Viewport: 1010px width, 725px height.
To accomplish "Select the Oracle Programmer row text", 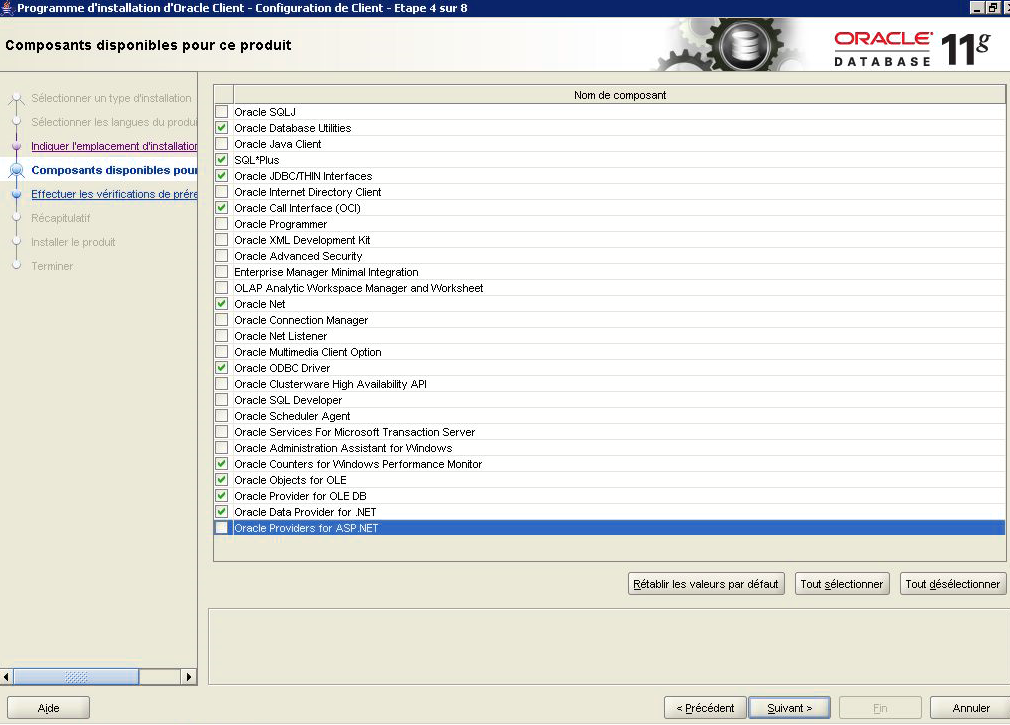I will click(x=280, y=224).
